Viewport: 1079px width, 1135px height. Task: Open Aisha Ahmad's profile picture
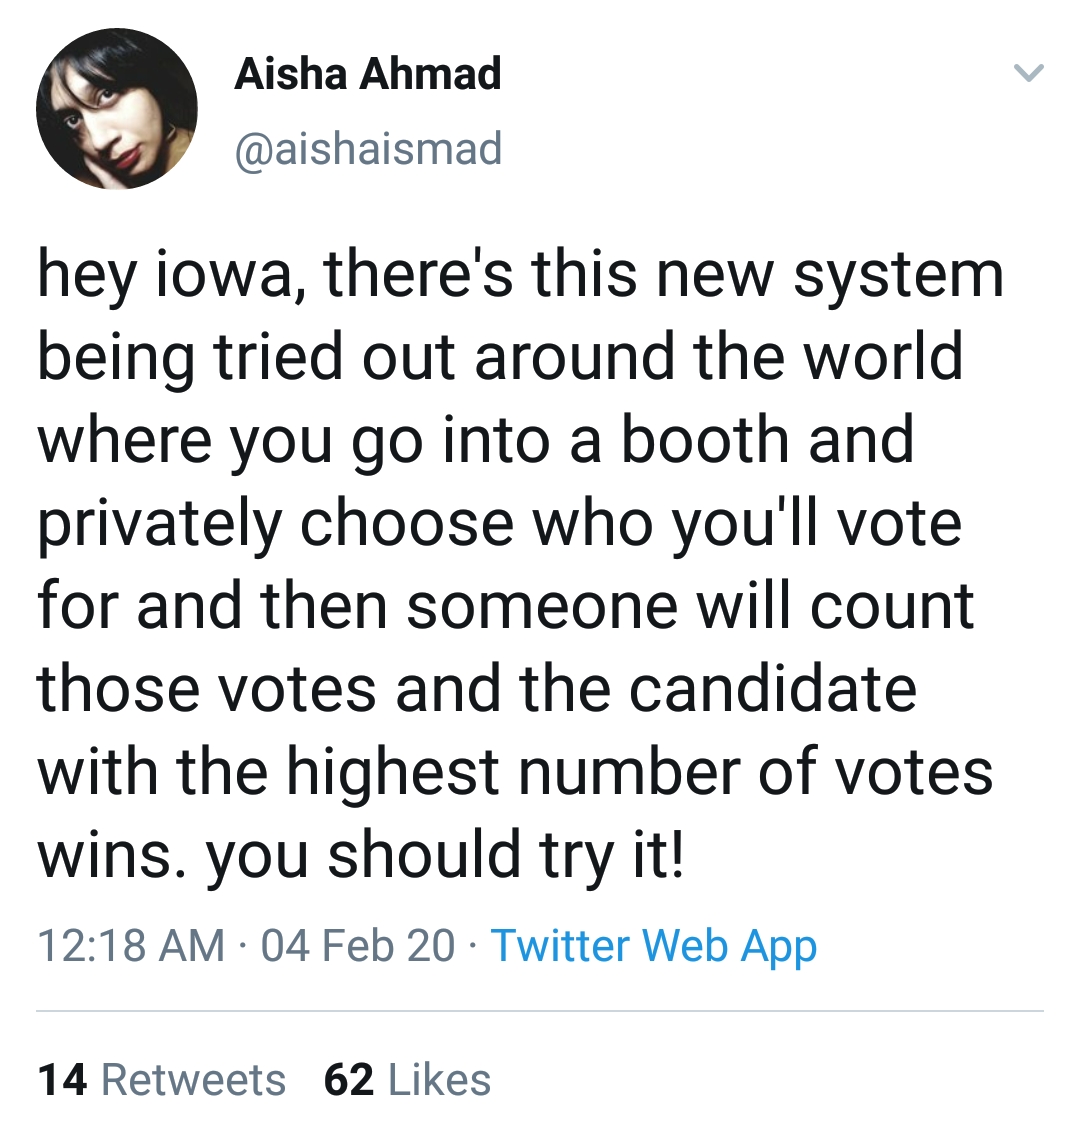click(117, 109)
